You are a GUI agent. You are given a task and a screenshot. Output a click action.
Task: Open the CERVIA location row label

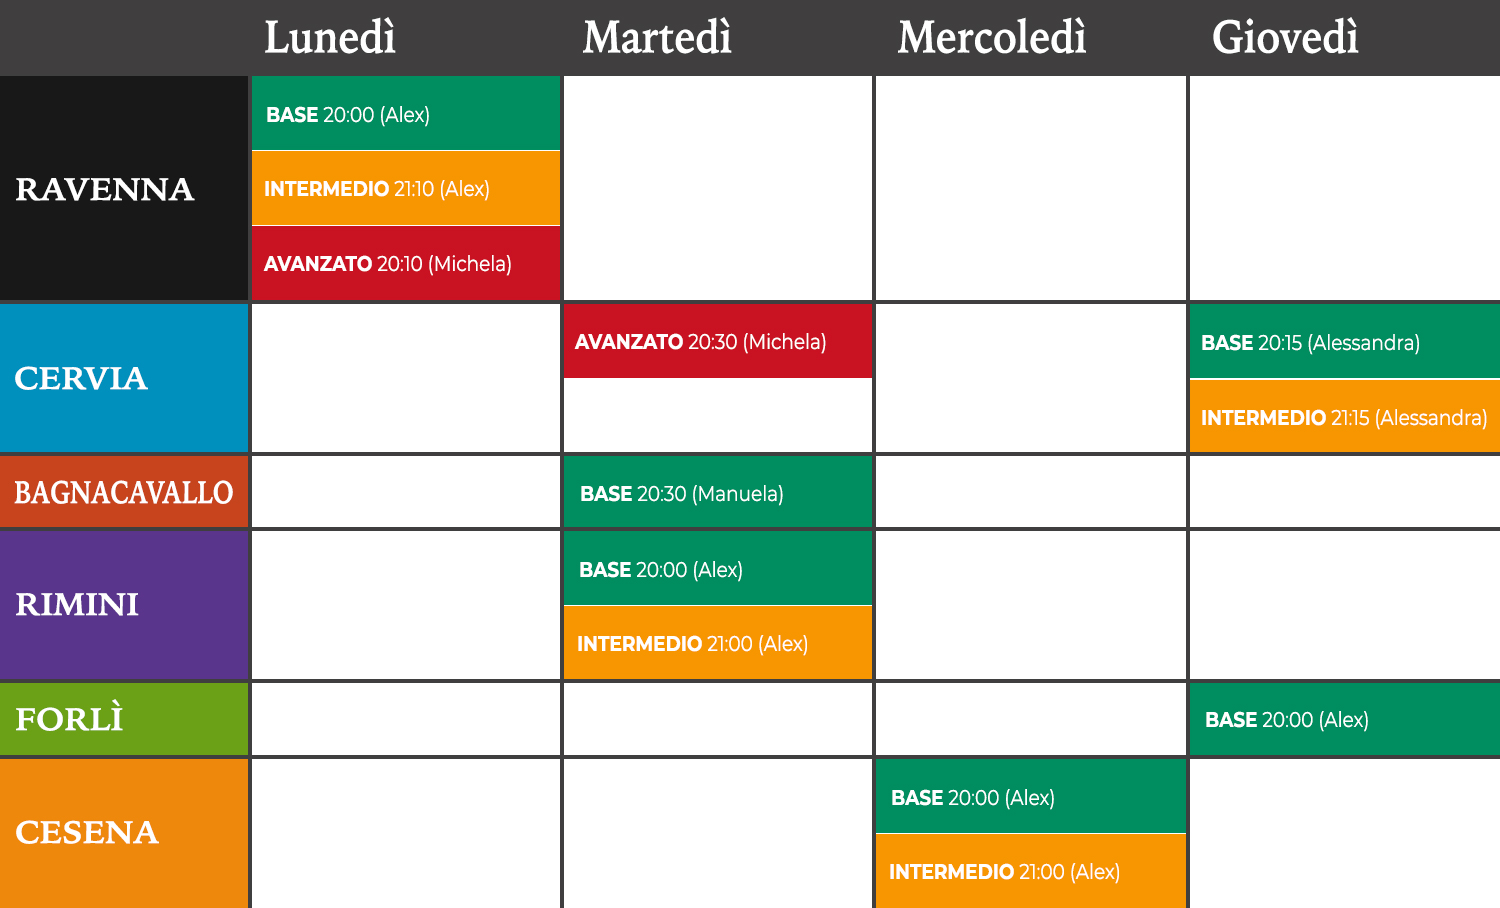click(x=81, y=378)
